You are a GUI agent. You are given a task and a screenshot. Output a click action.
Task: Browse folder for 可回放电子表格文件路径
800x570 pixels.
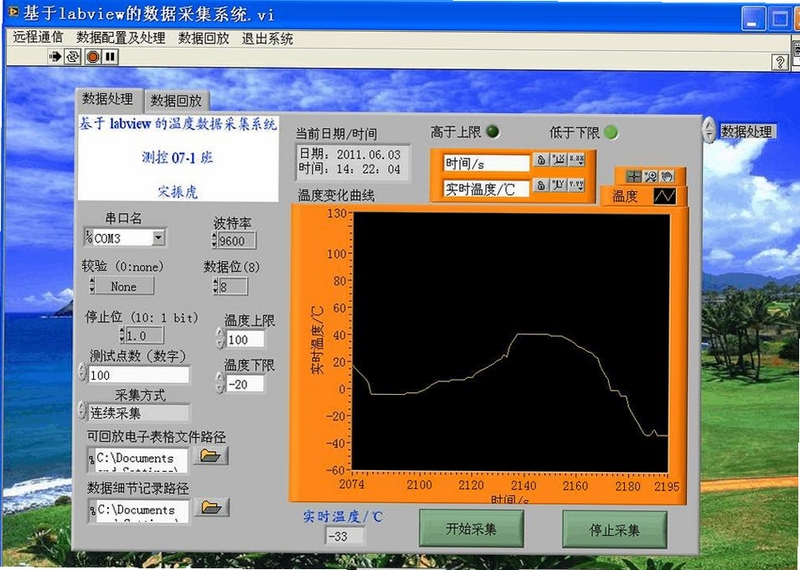point(210,455)
